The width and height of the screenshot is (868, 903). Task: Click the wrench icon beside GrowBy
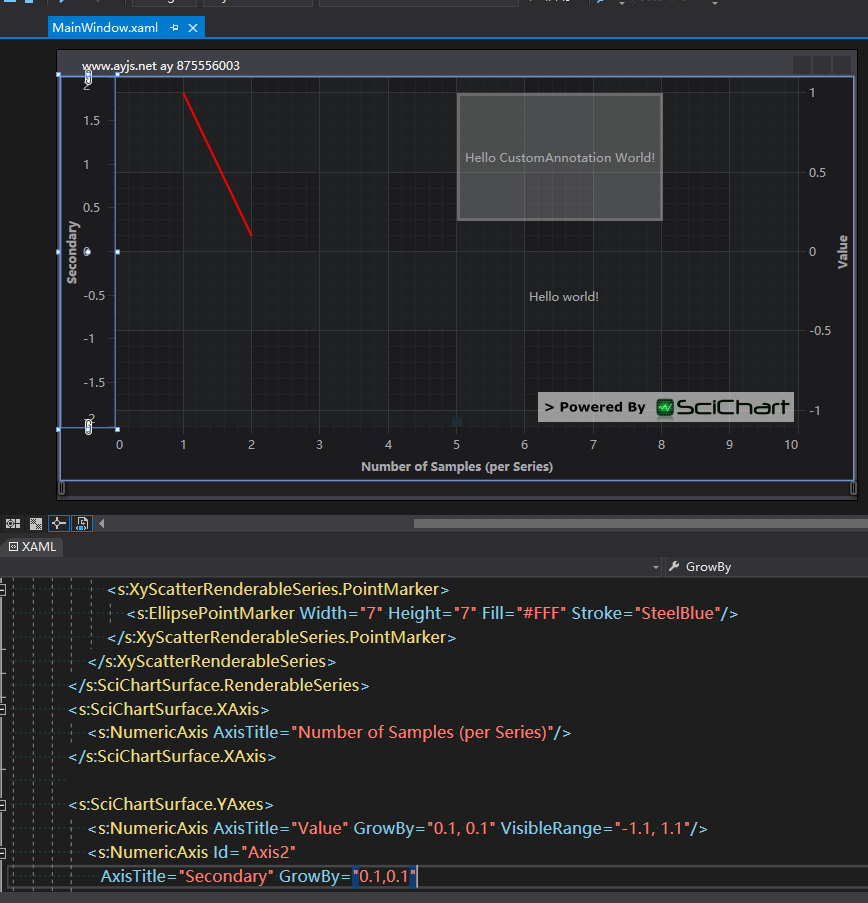[x=674, y=567]
